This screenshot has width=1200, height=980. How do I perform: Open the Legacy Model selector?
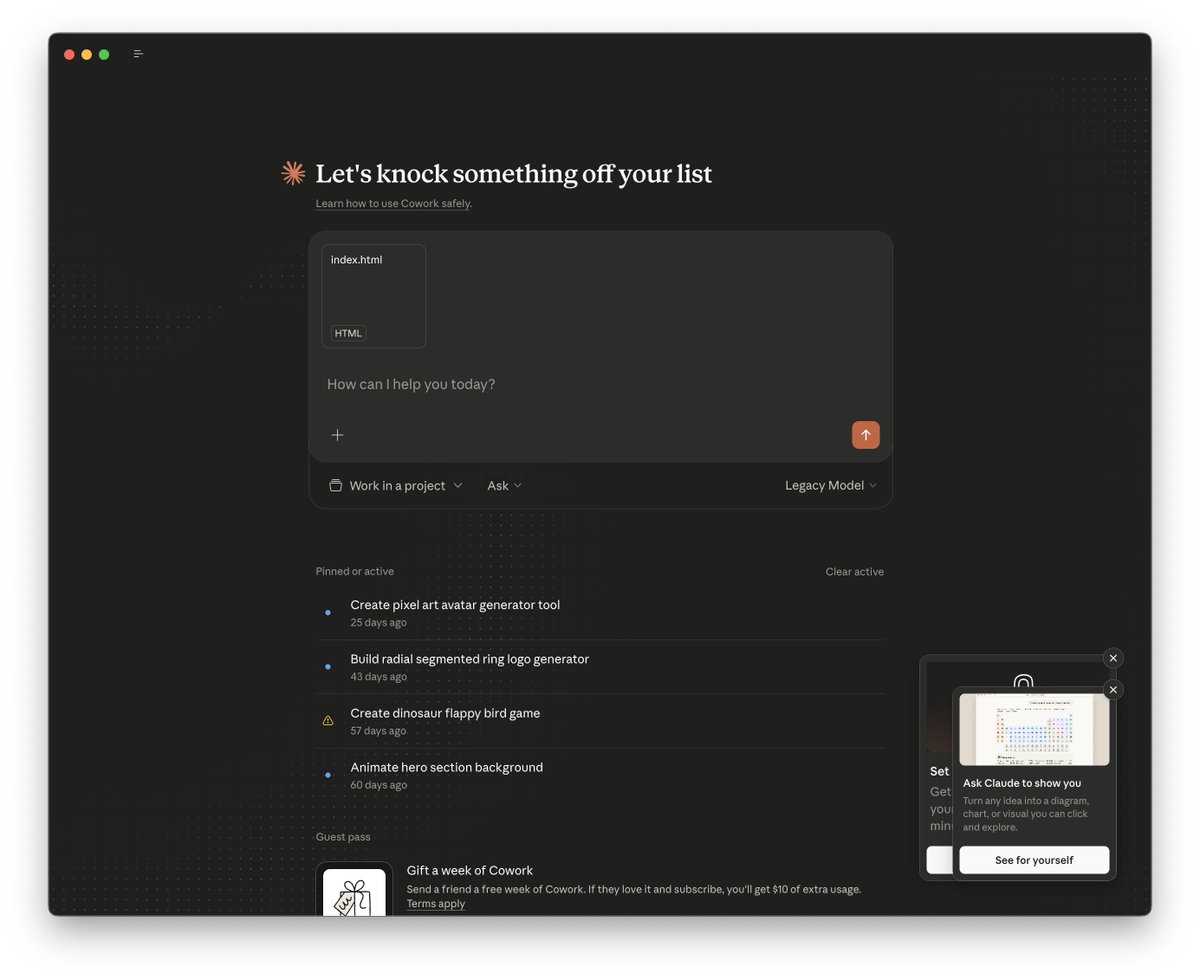[x=830, y=485]
